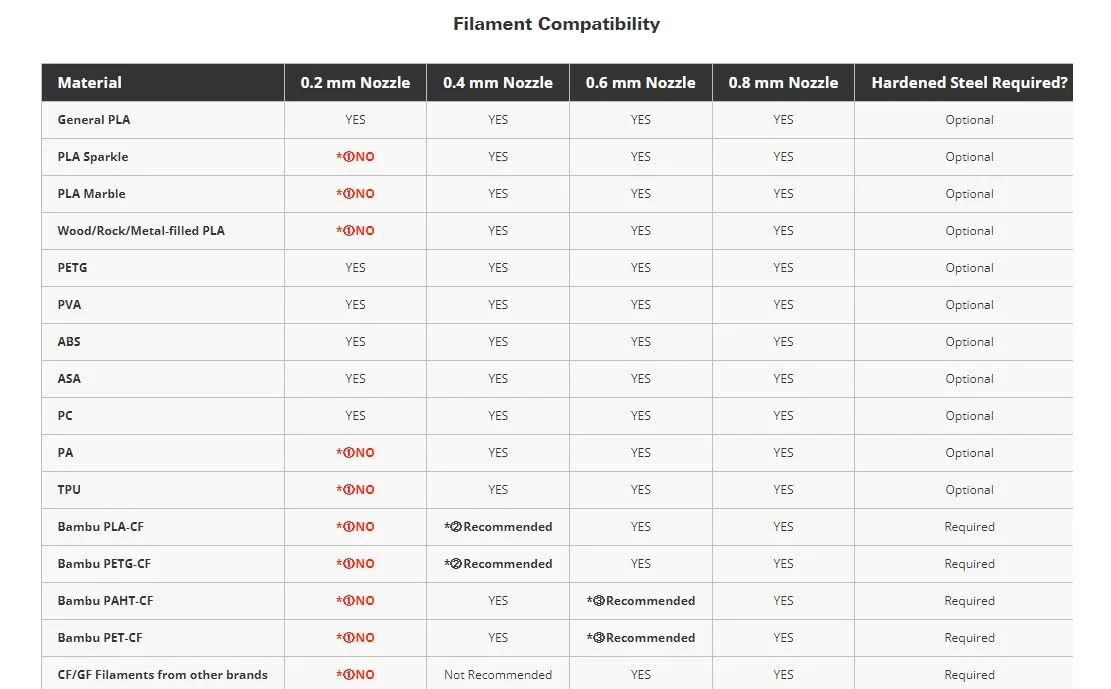The image size is (1111, 689).
Task: Click the Wood/Rock/Metal-filled PLA row label
Action: 141,231
